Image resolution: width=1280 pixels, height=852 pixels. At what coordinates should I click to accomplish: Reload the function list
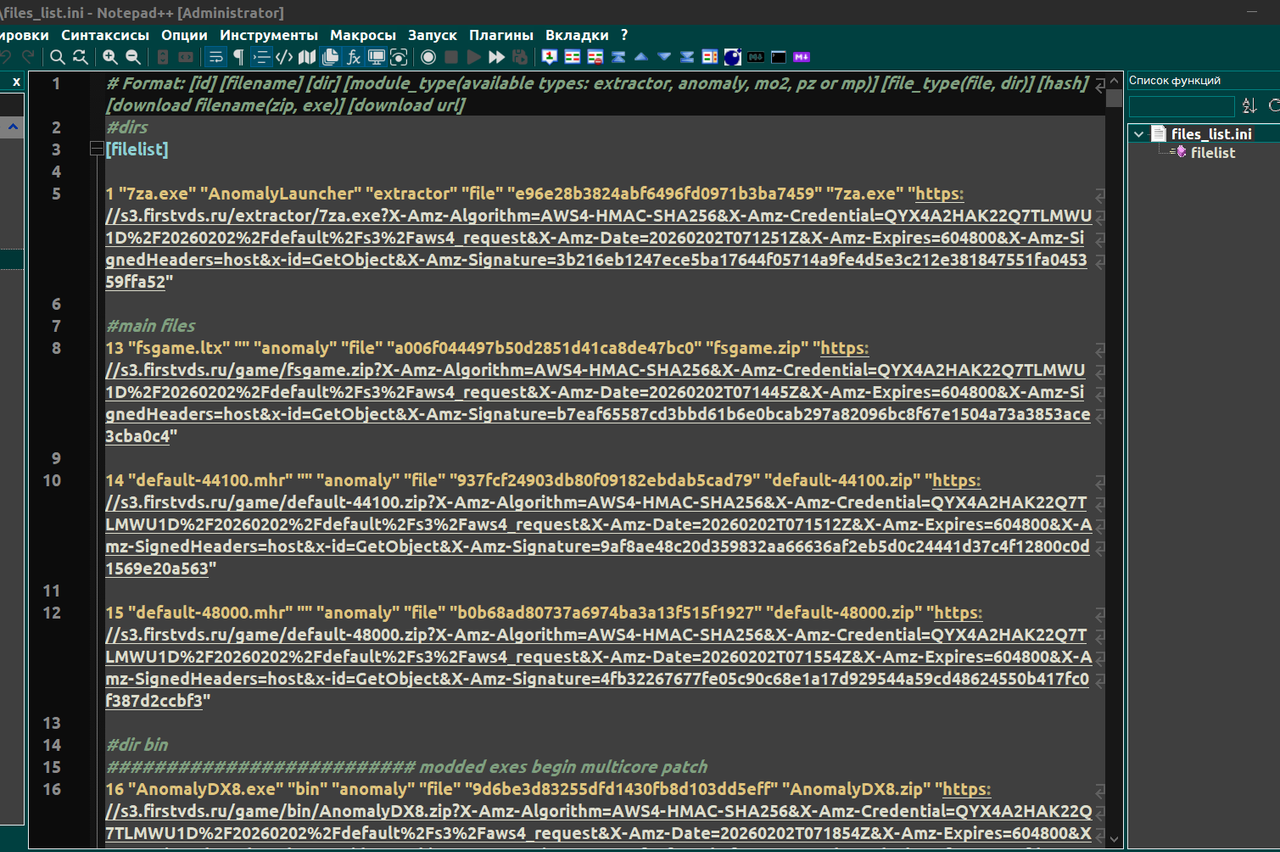[x=1274, y=106]
